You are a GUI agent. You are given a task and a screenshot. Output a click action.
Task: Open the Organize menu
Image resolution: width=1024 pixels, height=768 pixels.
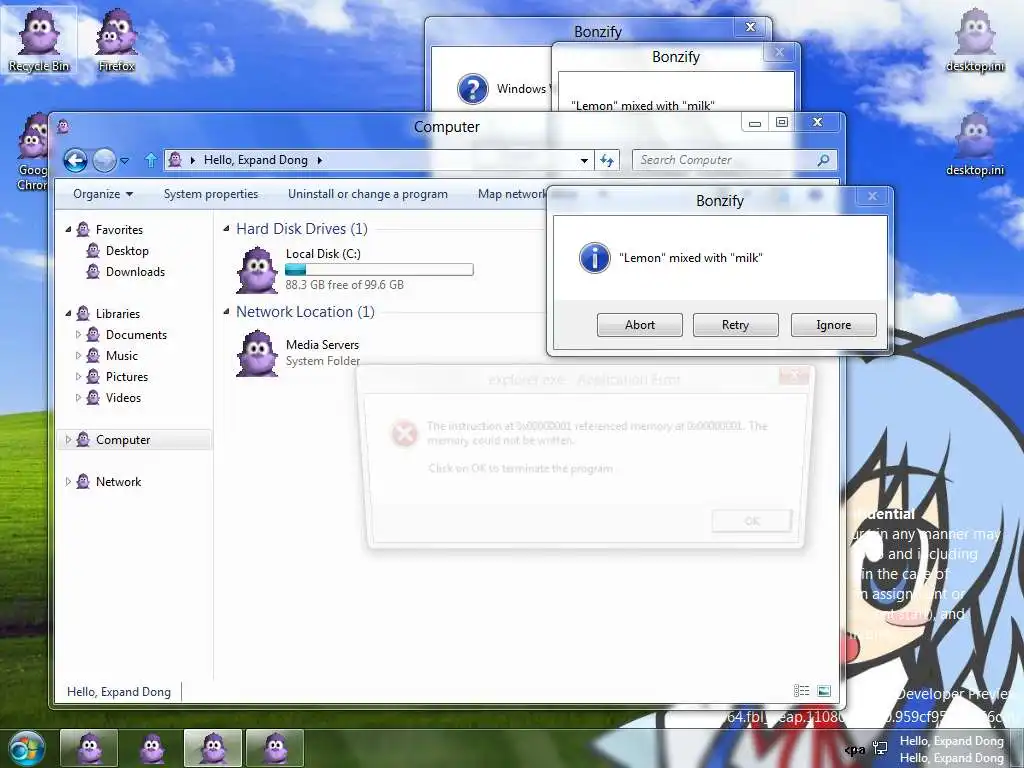pyautogui.click(x=103, y=194)
